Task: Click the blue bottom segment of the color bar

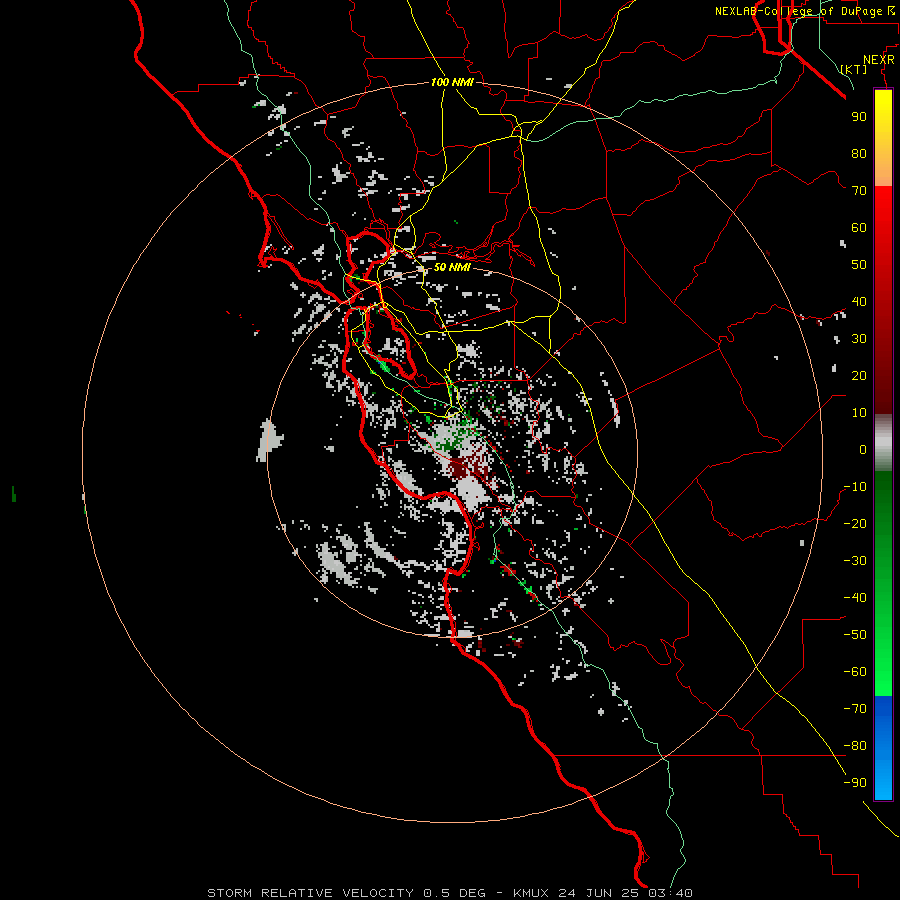Action: tap(883, 748)
